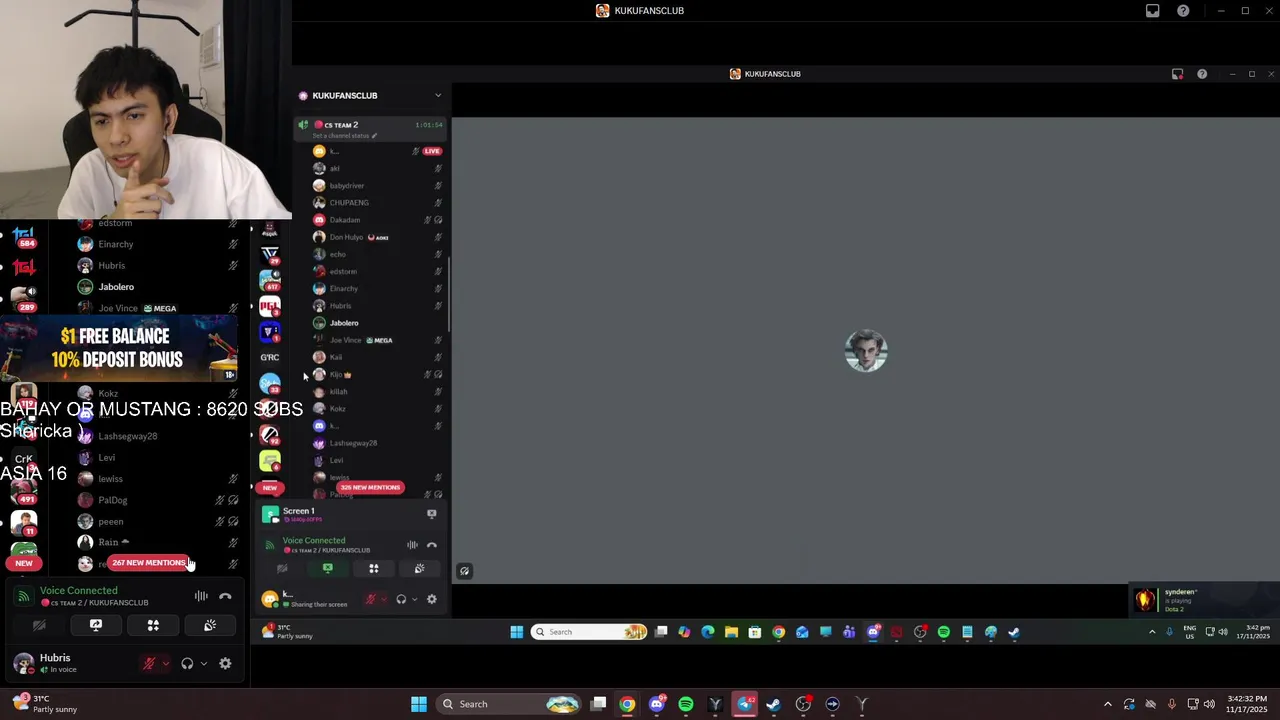Click the red NEW pill in left server list
Screen dimensions: 1280x720
pos(24,563)
